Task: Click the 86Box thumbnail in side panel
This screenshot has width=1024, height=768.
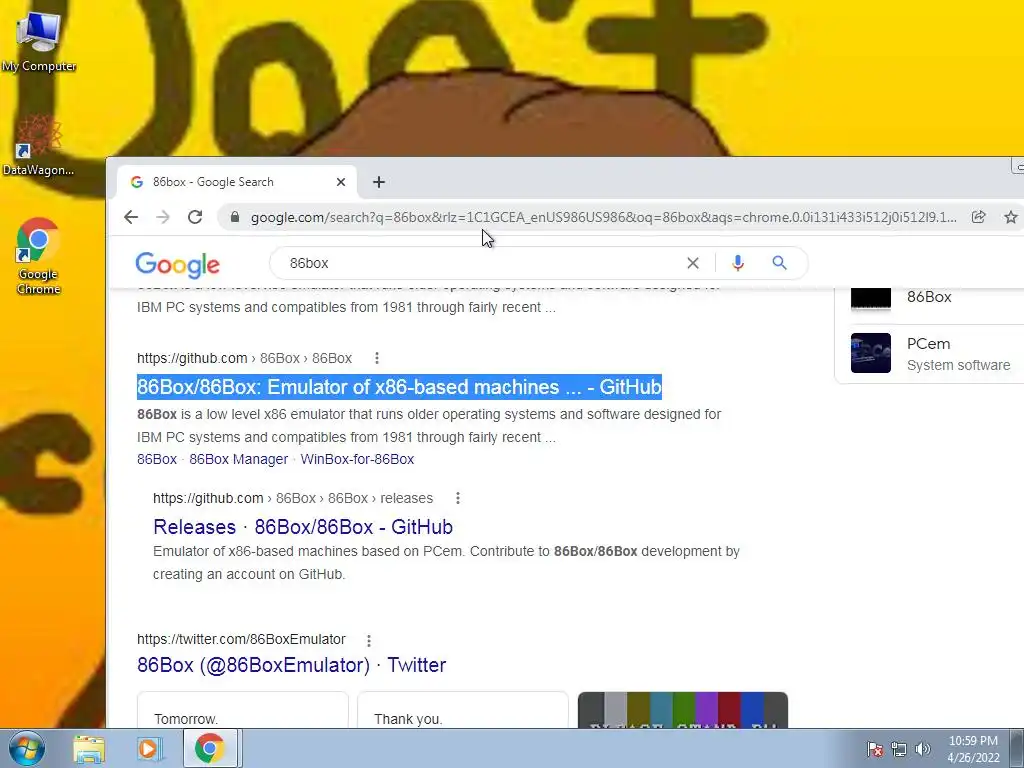Action: point(871,297)
